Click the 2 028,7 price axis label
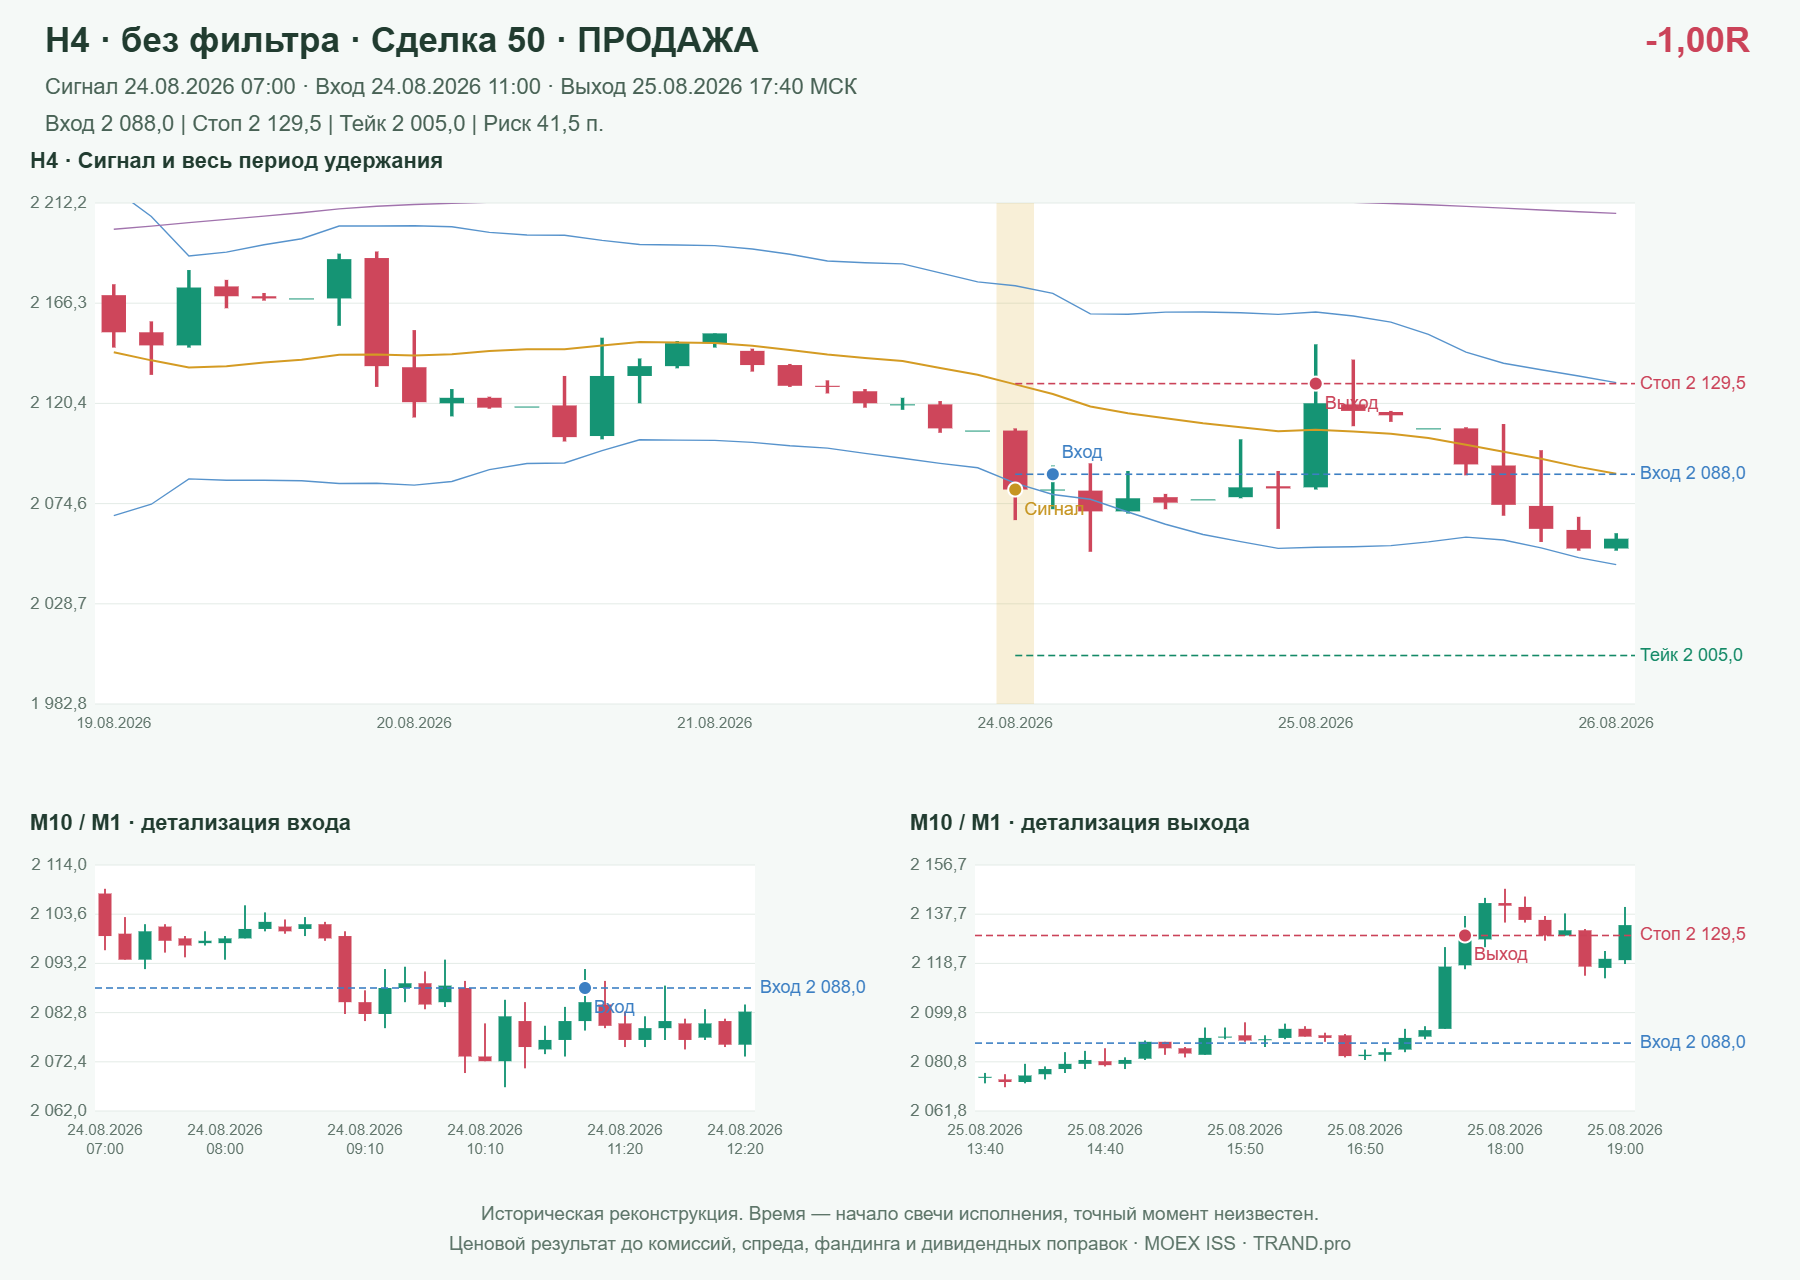Viewport: 1800px width, 1280px height. click(x=59, y=604)
